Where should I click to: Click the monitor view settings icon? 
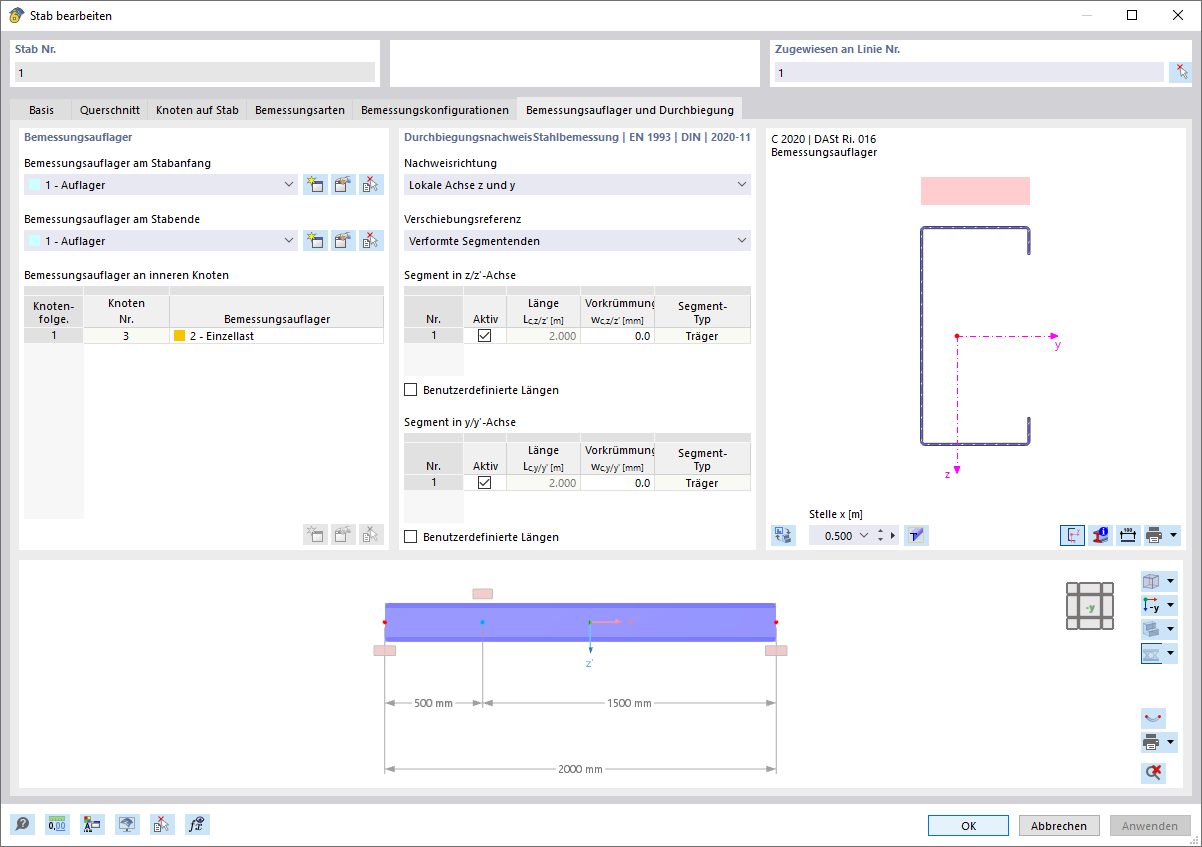tap(127, 824)
